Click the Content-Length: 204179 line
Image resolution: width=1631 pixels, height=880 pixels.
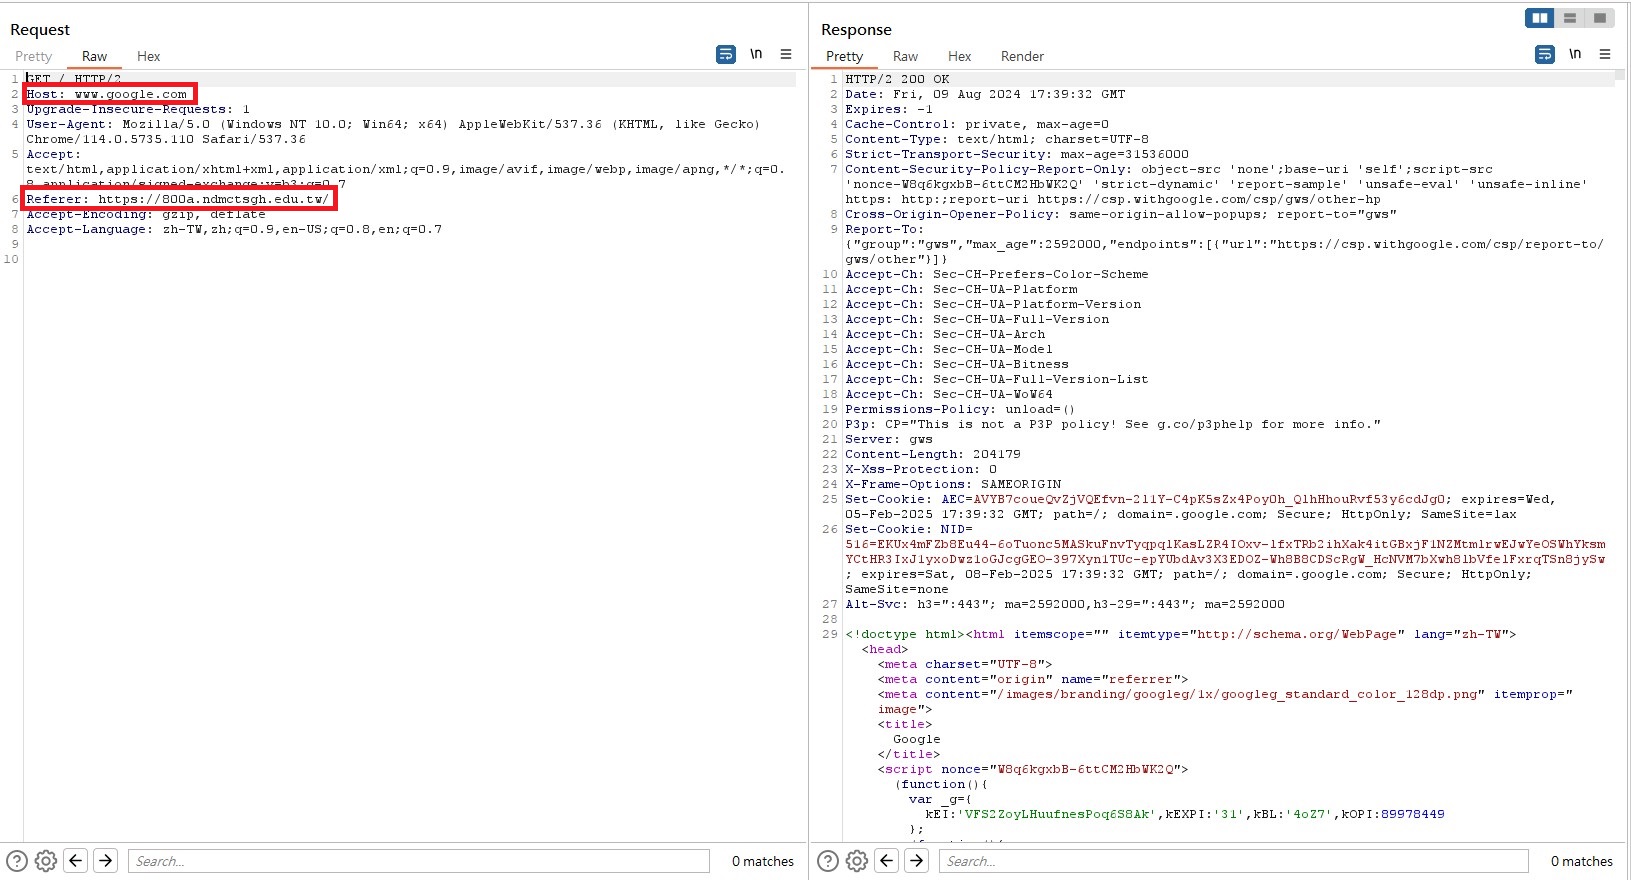tap(933, 454)
